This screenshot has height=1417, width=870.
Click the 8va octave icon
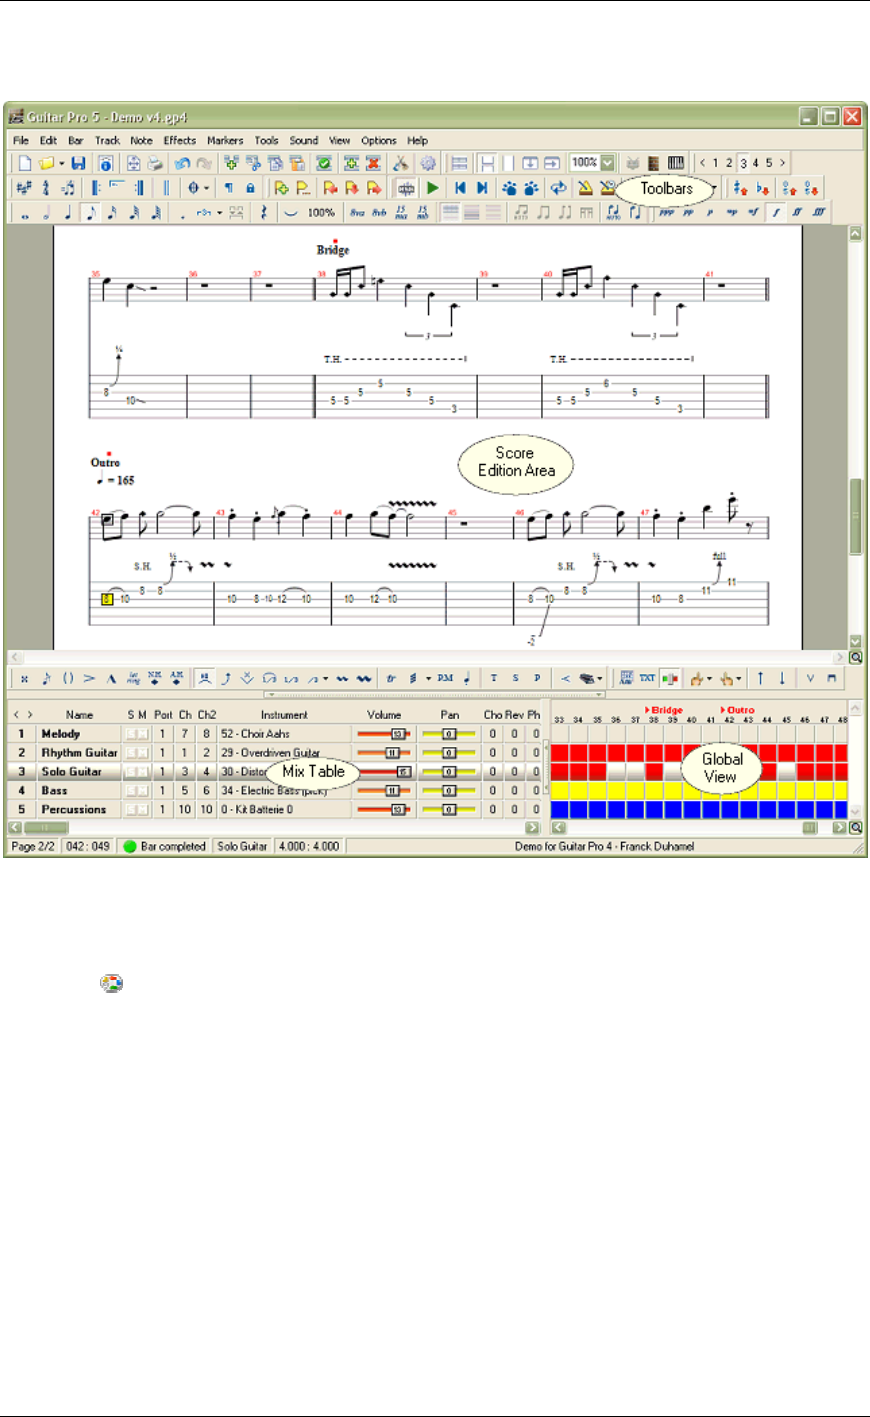coord(356,212)
